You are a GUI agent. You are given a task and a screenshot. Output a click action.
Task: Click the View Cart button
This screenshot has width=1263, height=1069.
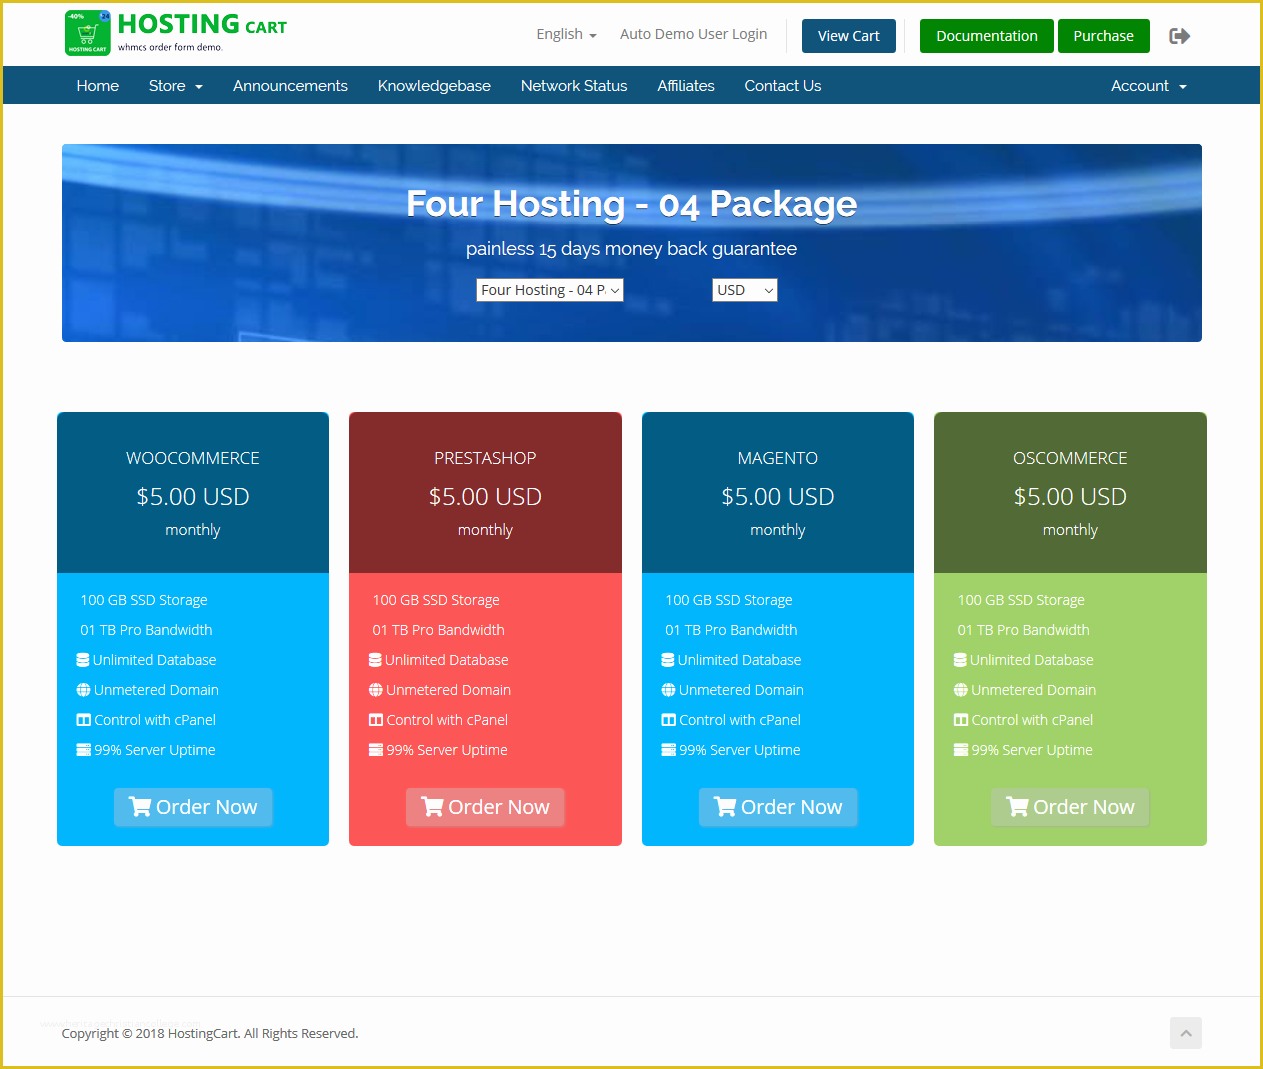849,36
